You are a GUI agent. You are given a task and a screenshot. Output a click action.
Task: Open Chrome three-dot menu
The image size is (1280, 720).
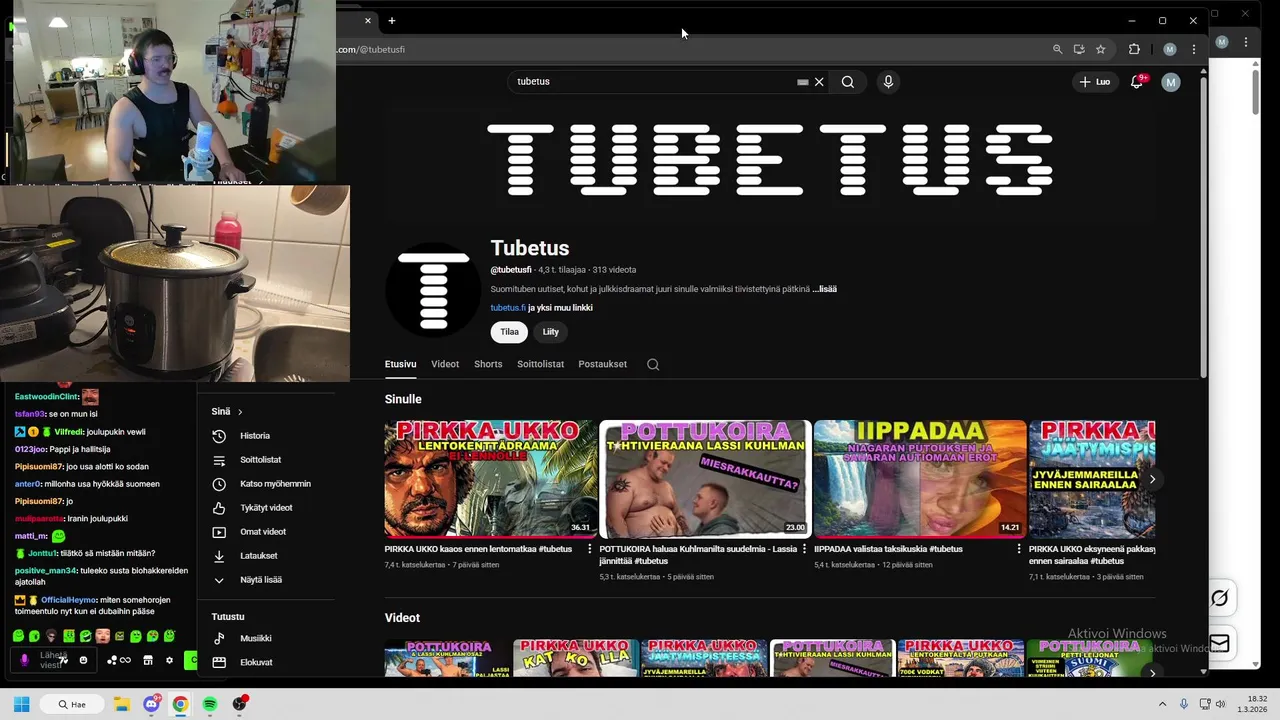click(1193, 49)
